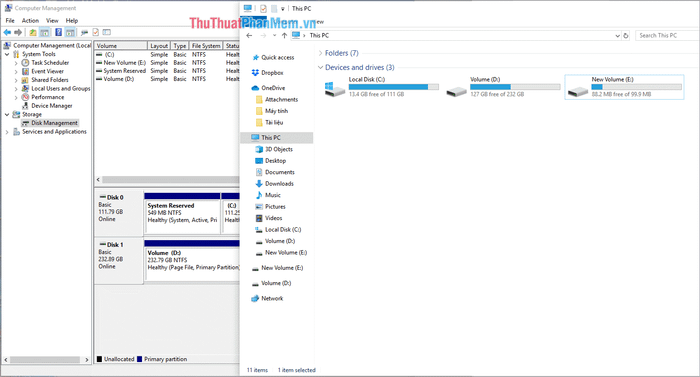Select Disk Management node in tree
This screenshot has height=377, width=700.
coord(54,123)
